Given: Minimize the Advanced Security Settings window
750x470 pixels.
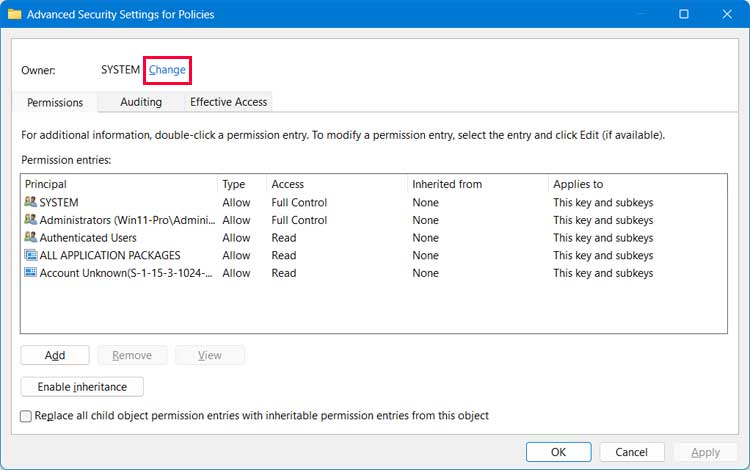Looking at the screenshot, I should pos(638,15).
